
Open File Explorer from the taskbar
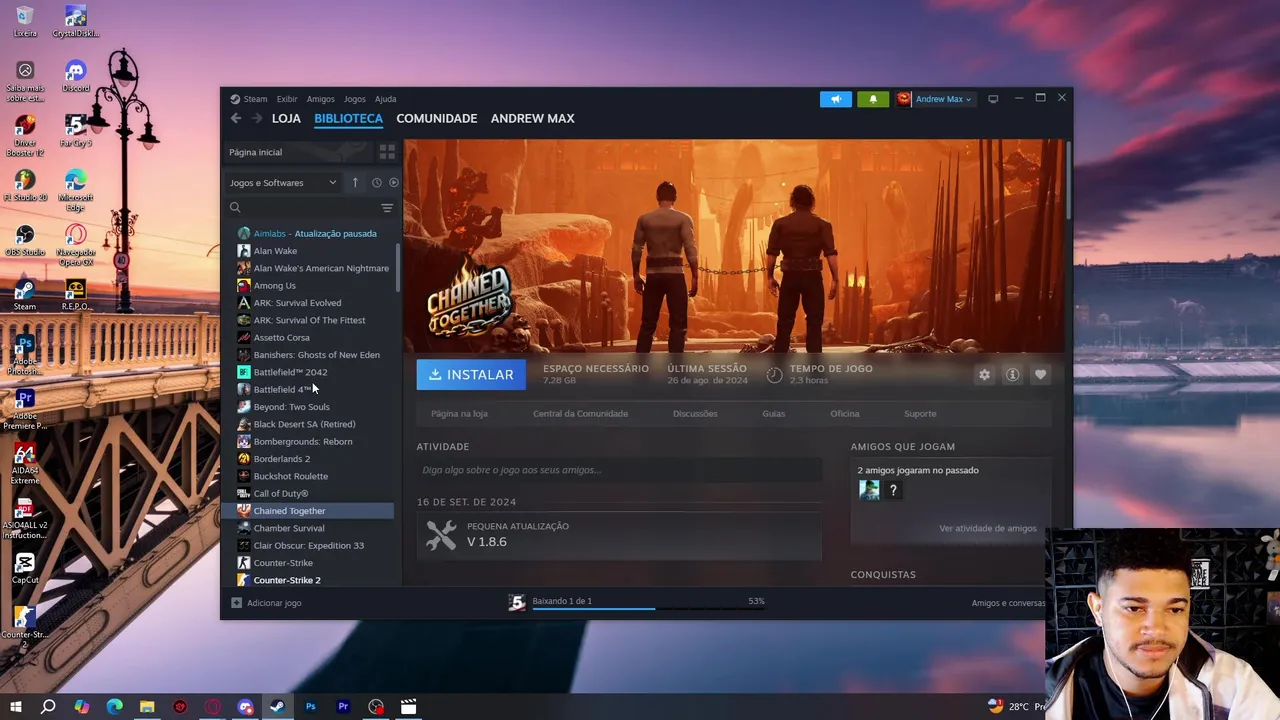click(147, 707)
